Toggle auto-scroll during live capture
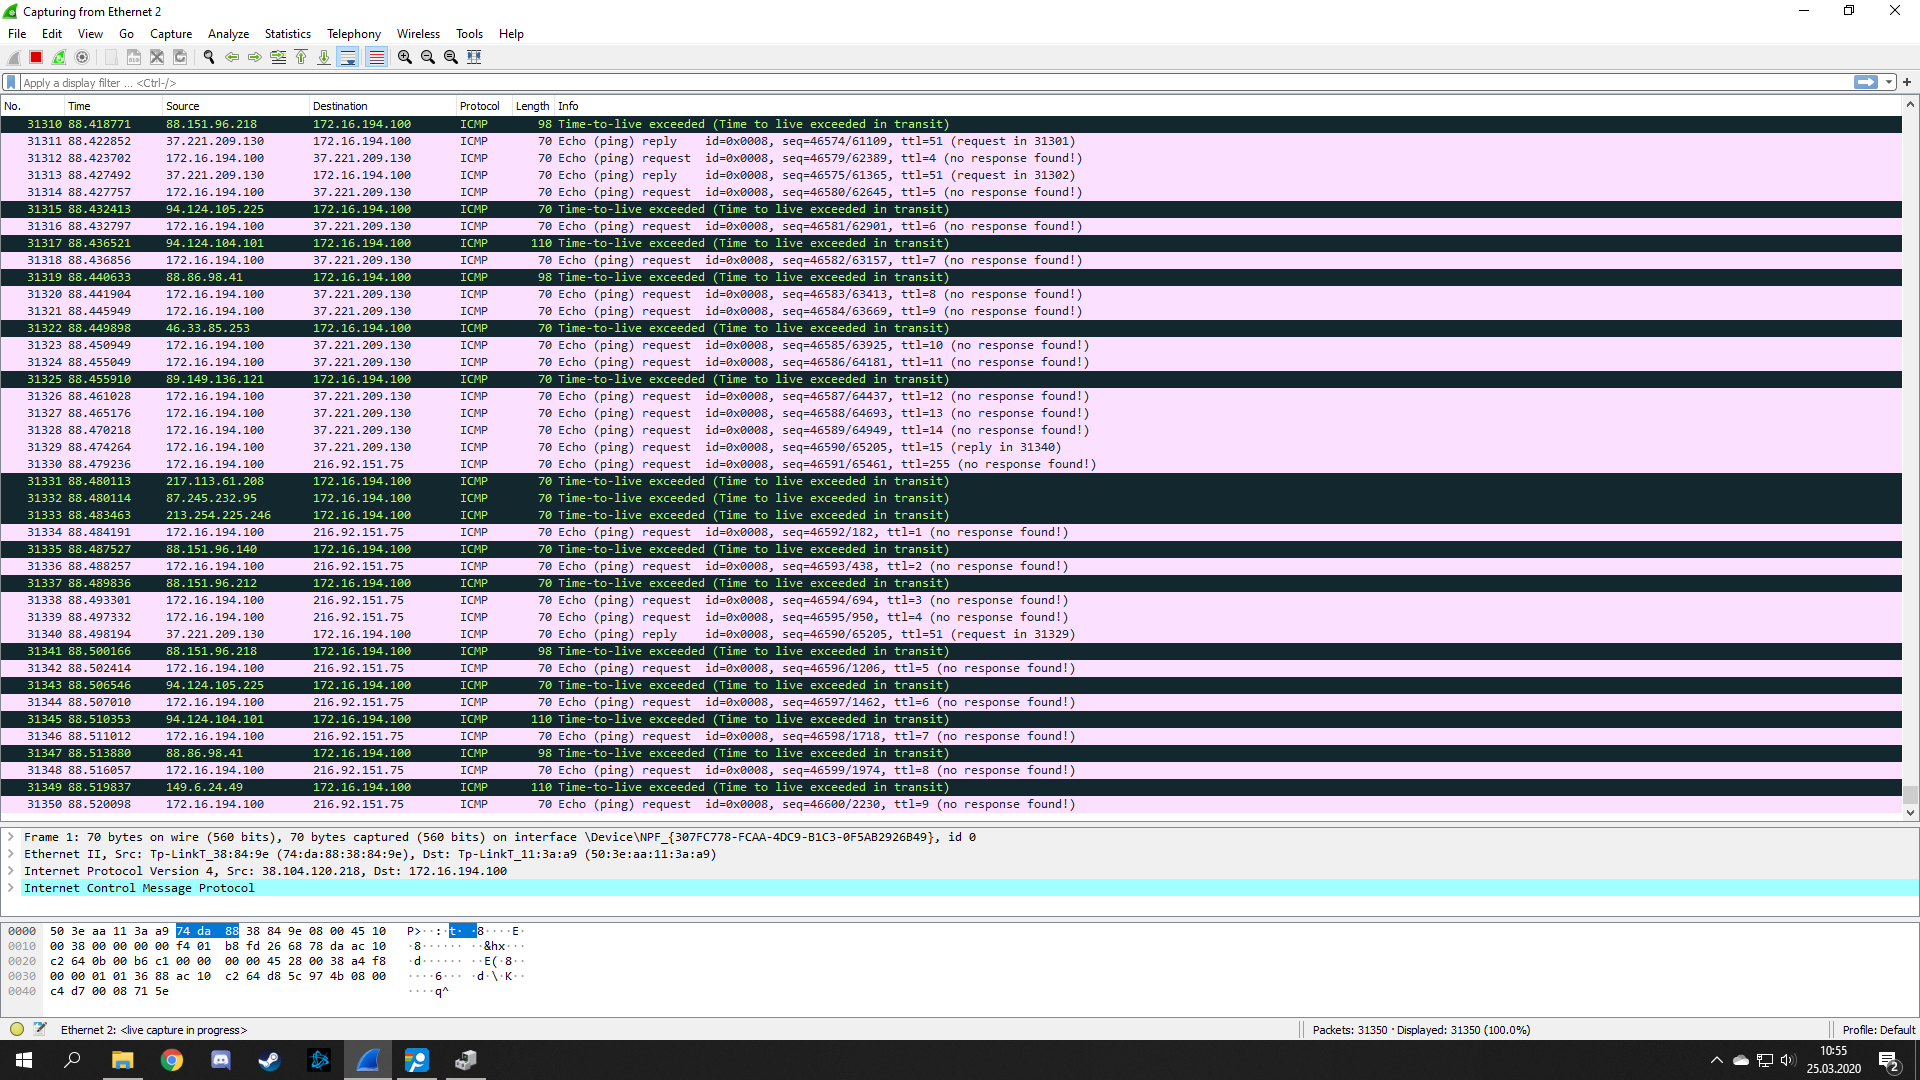1920x1080 pixels. coord(348,57)
